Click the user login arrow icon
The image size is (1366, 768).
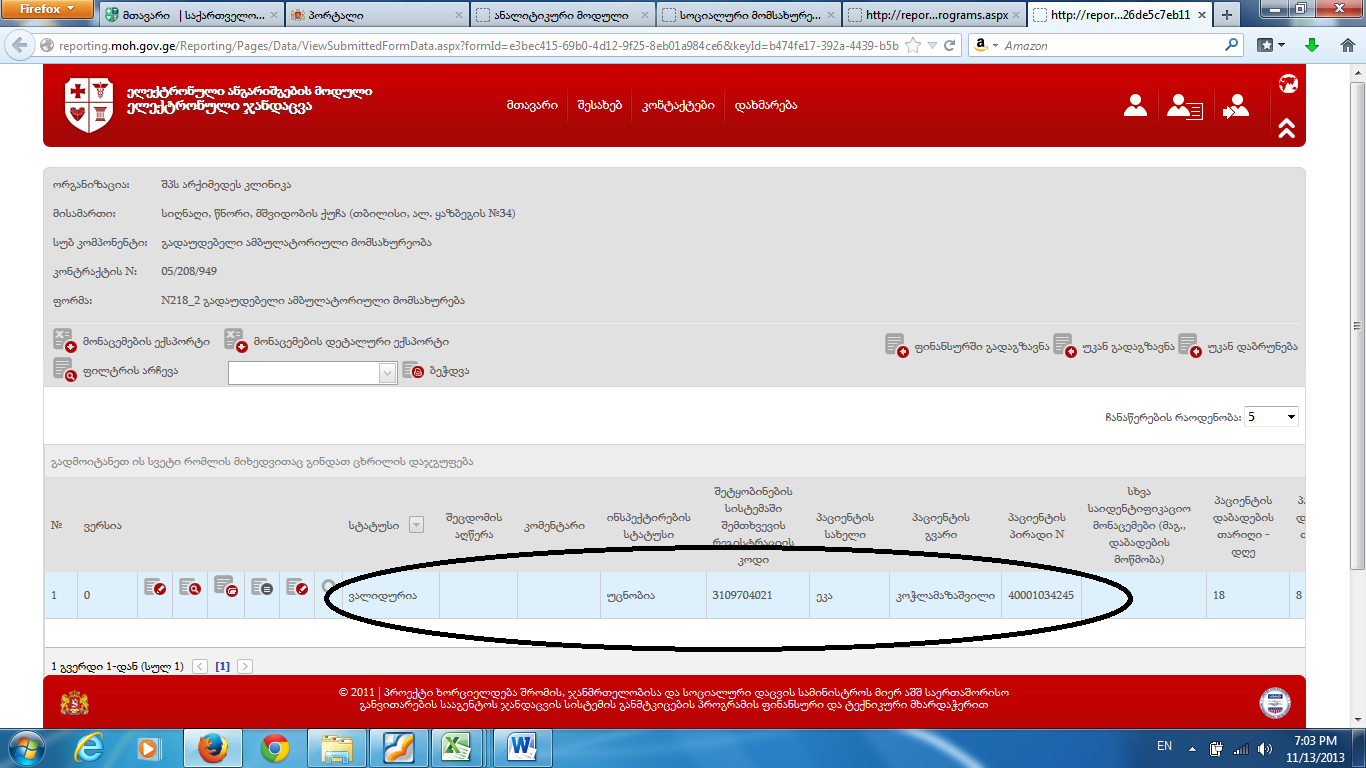[x=1236, y=106]
